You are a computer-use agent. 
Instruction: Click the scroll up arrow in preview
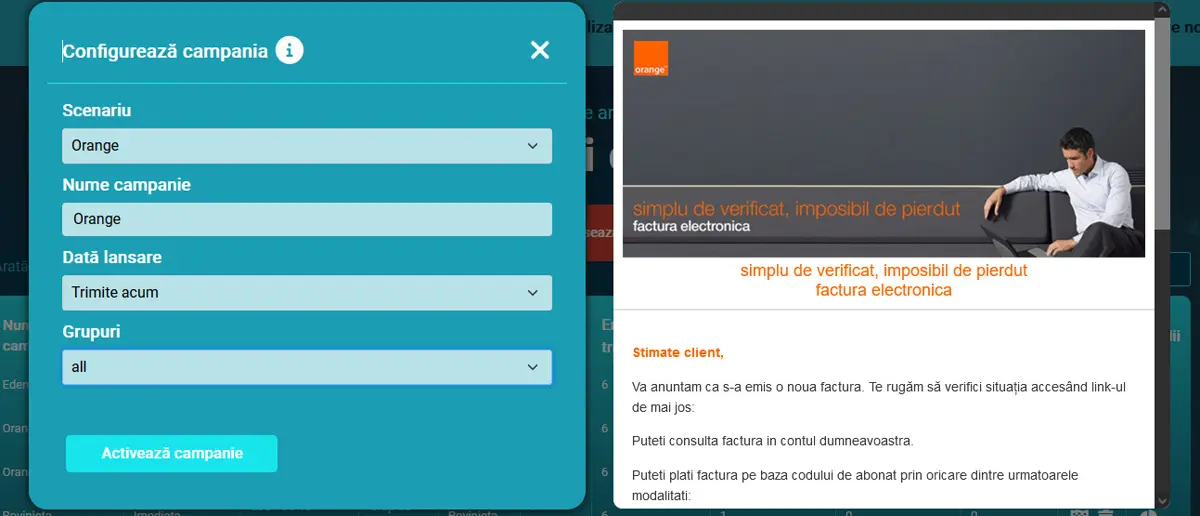click(x=1162, y=9)
